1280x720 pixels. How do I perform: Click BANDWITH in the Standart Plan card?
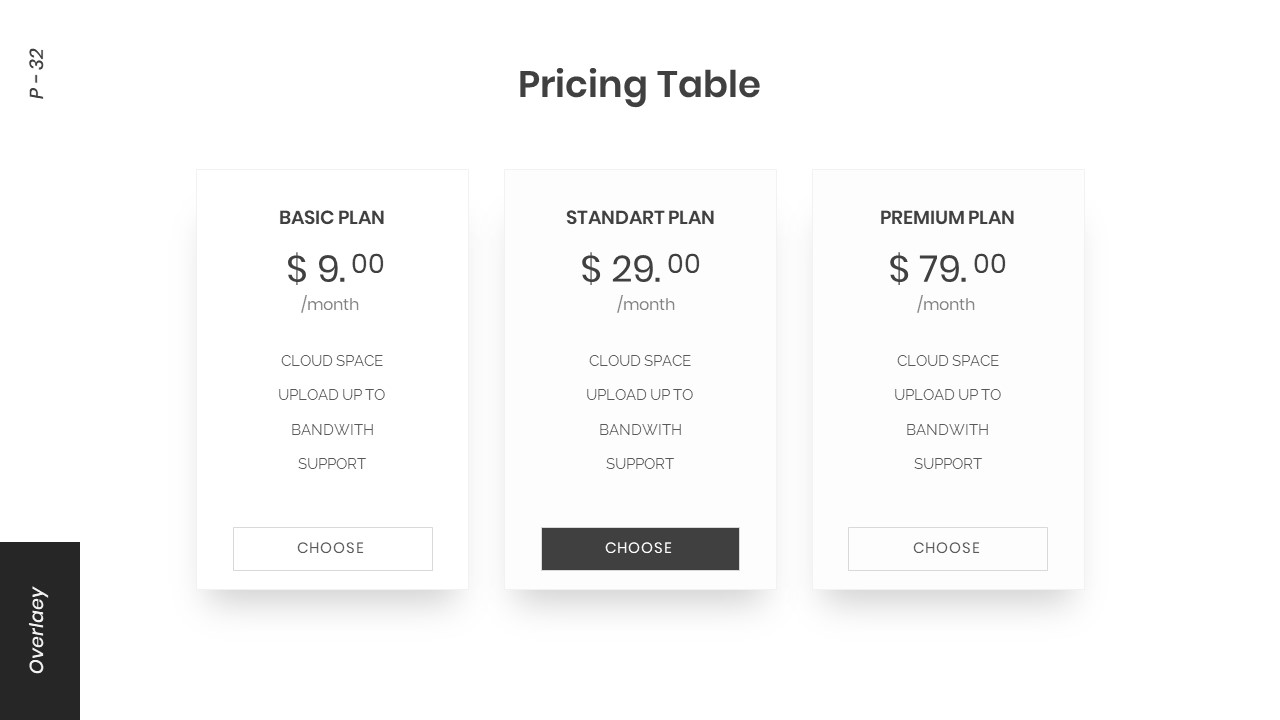click(x=640, y=430)
